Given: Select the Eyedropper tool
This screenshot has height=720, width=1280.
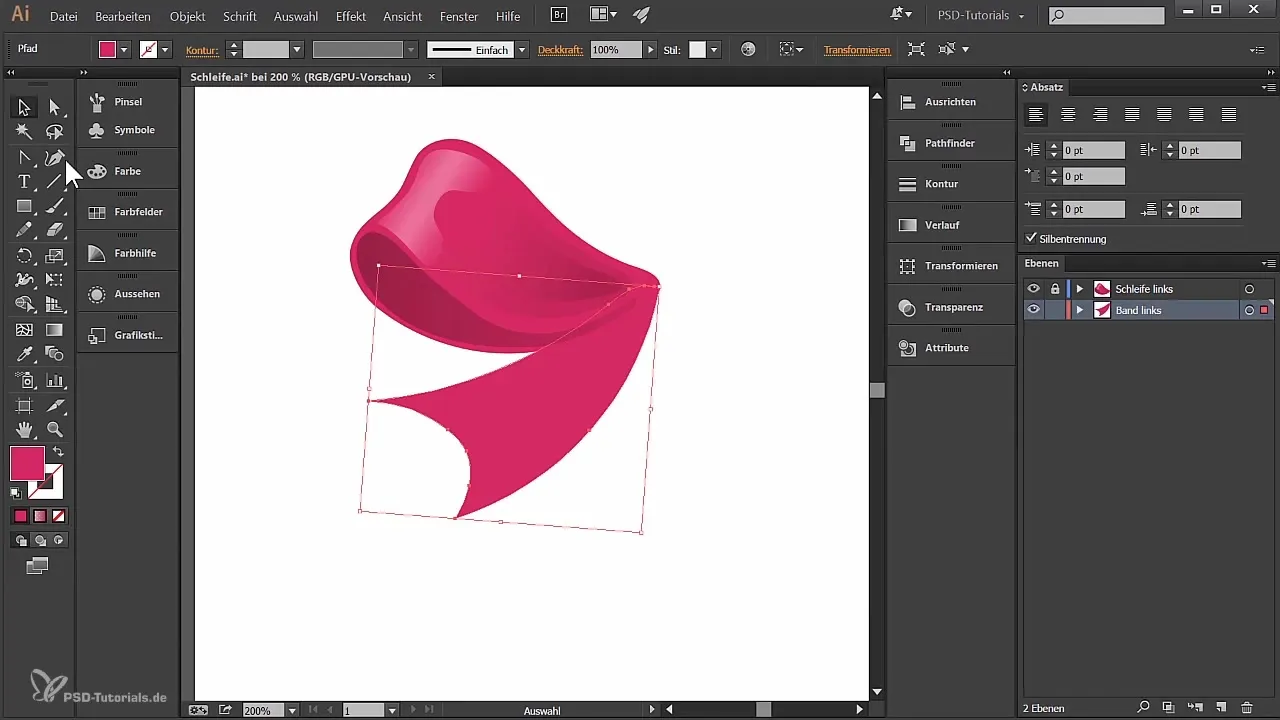Looking at the screenshot, I should 24,354.
